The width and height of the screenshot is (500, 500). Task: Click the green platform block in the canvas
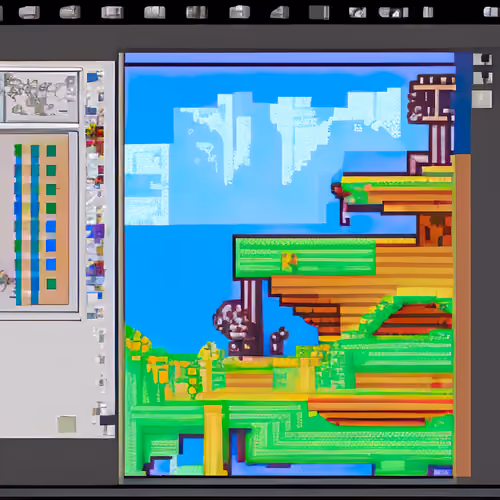coord(305,257)
